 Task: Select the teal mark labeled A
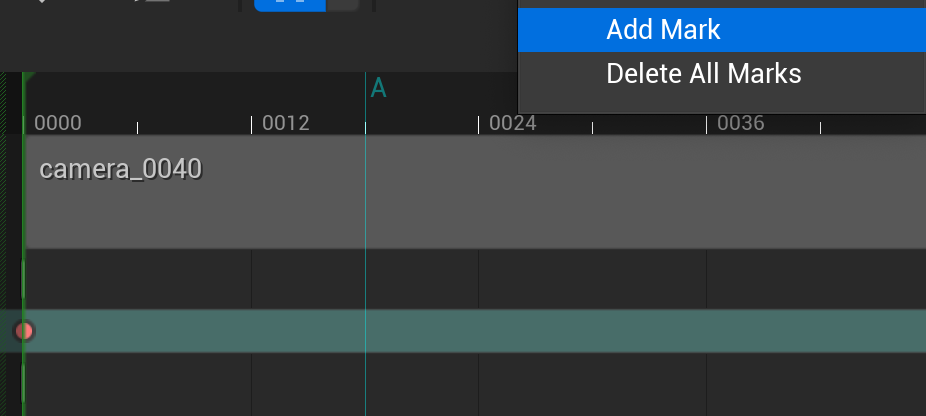point(378,89)
